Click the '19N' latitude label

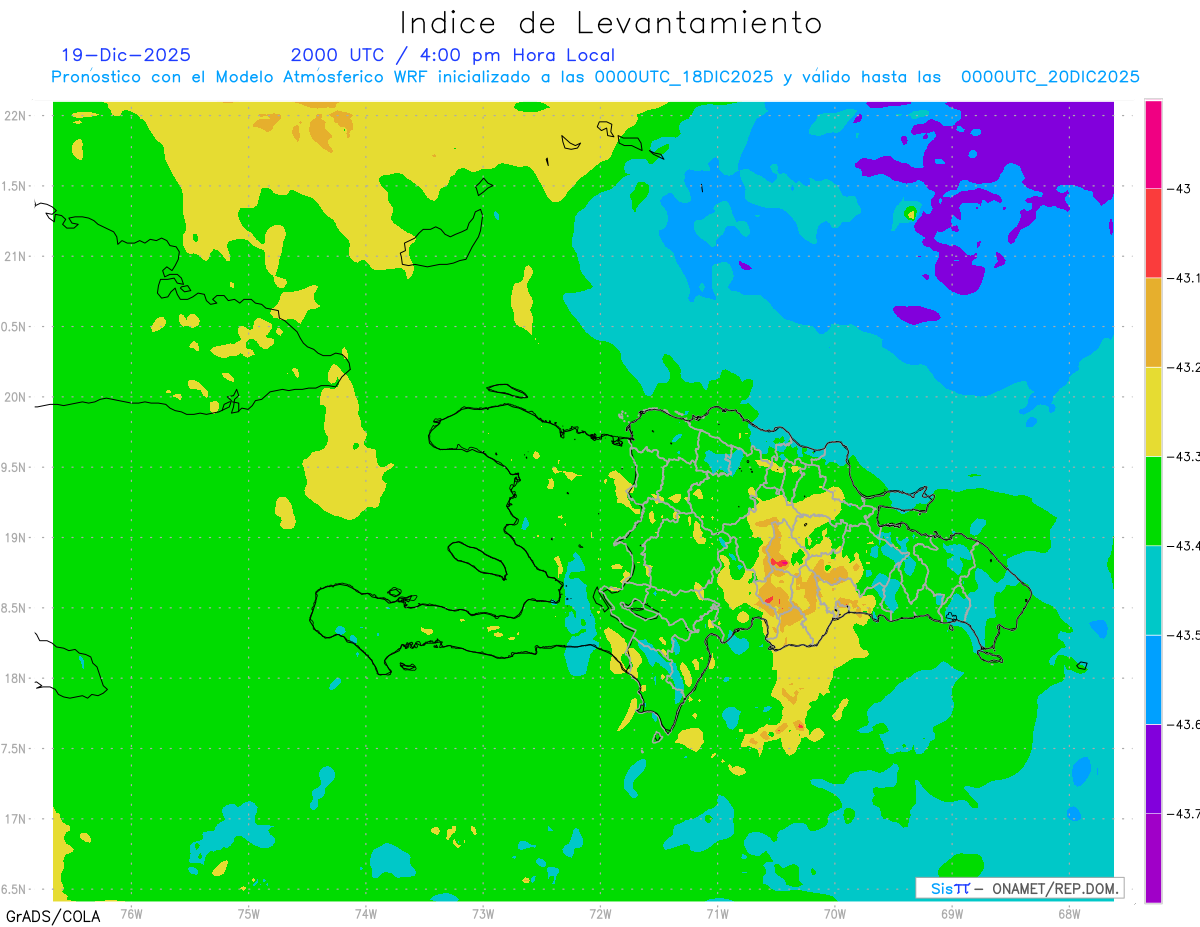pyautogui.click(x=17, y=537)
